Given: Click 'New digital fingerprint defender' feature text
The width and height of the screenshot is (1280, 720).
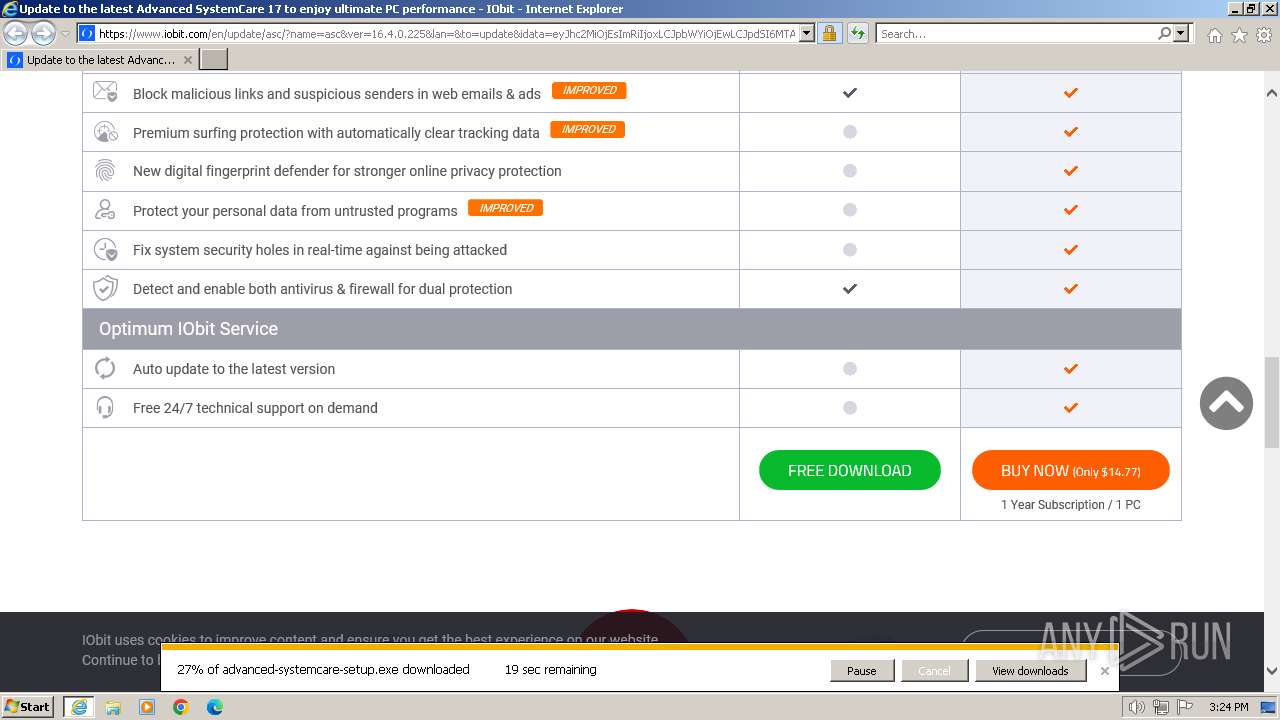Looking at the screenshot, I should pyautogui.click(x=347, y=171).
